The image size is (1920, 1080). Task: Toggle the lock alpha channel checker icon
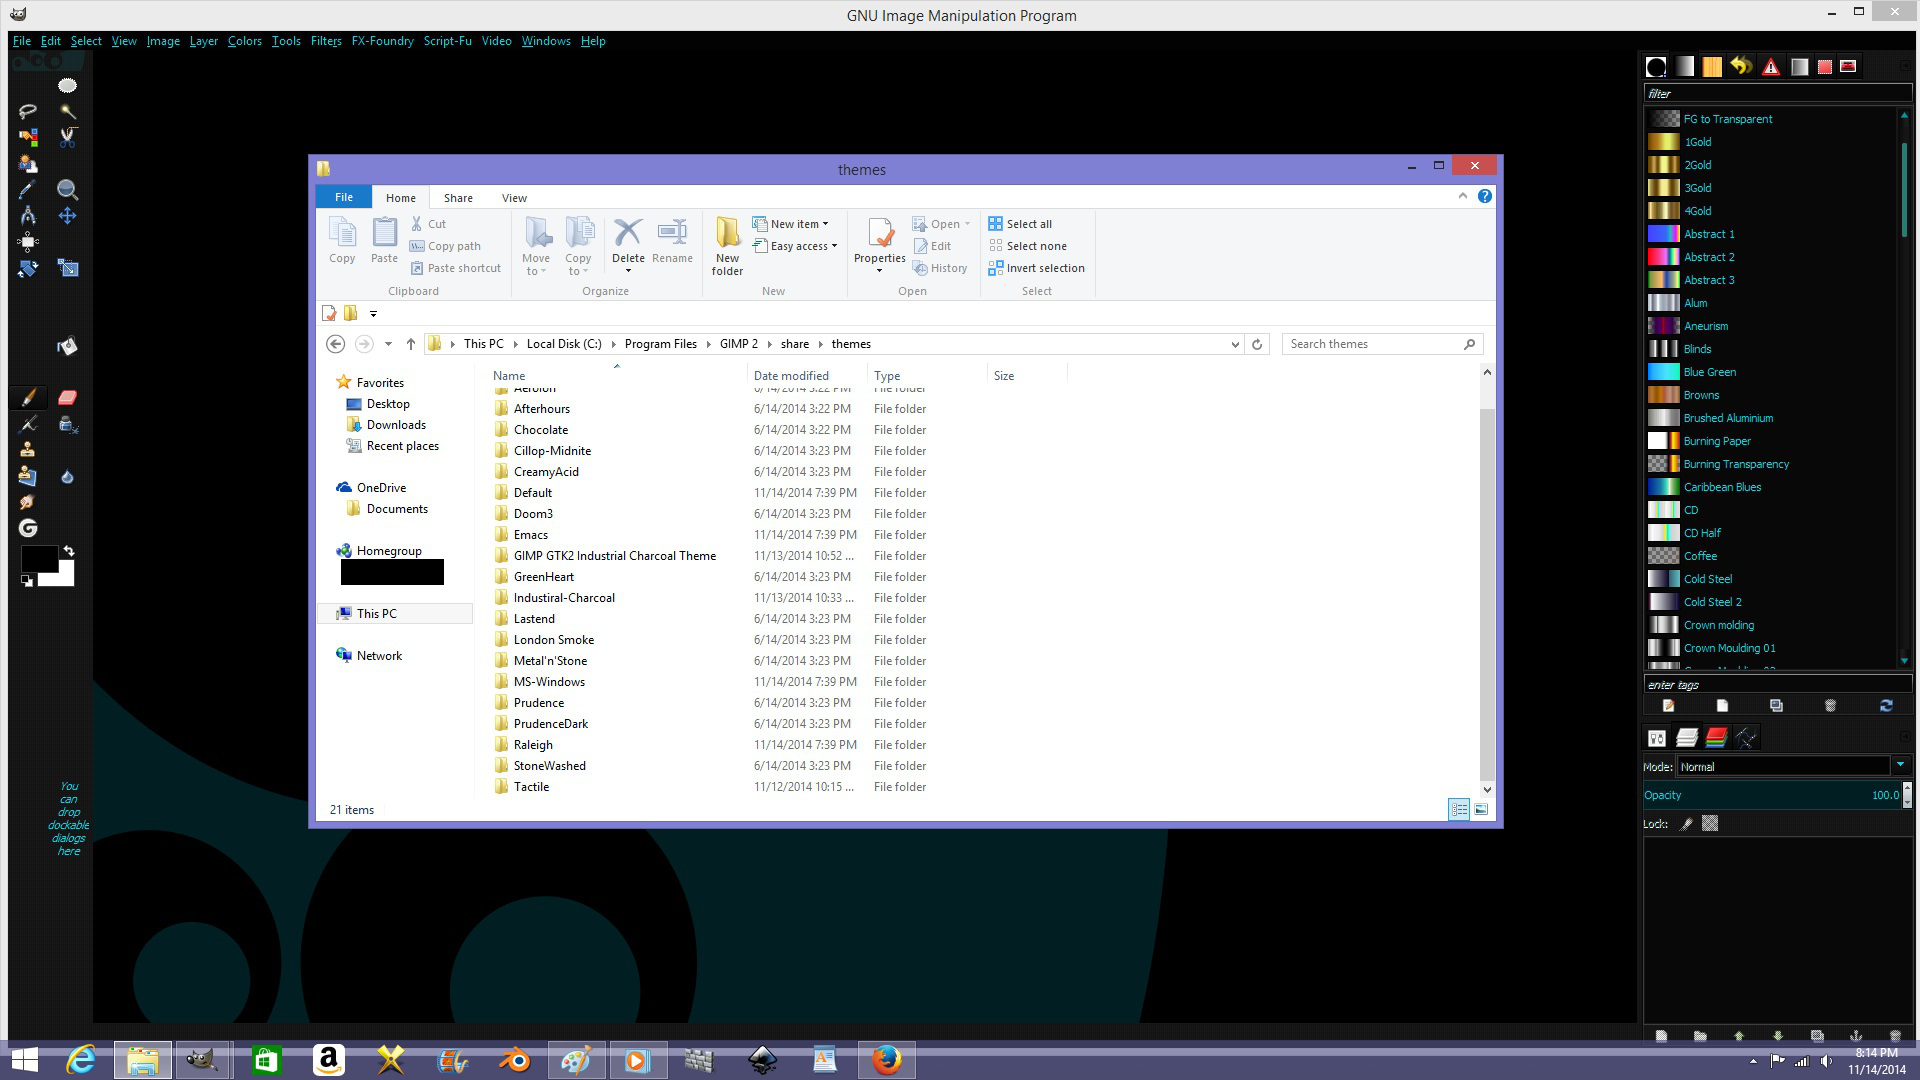click(x=1710, y=824)
